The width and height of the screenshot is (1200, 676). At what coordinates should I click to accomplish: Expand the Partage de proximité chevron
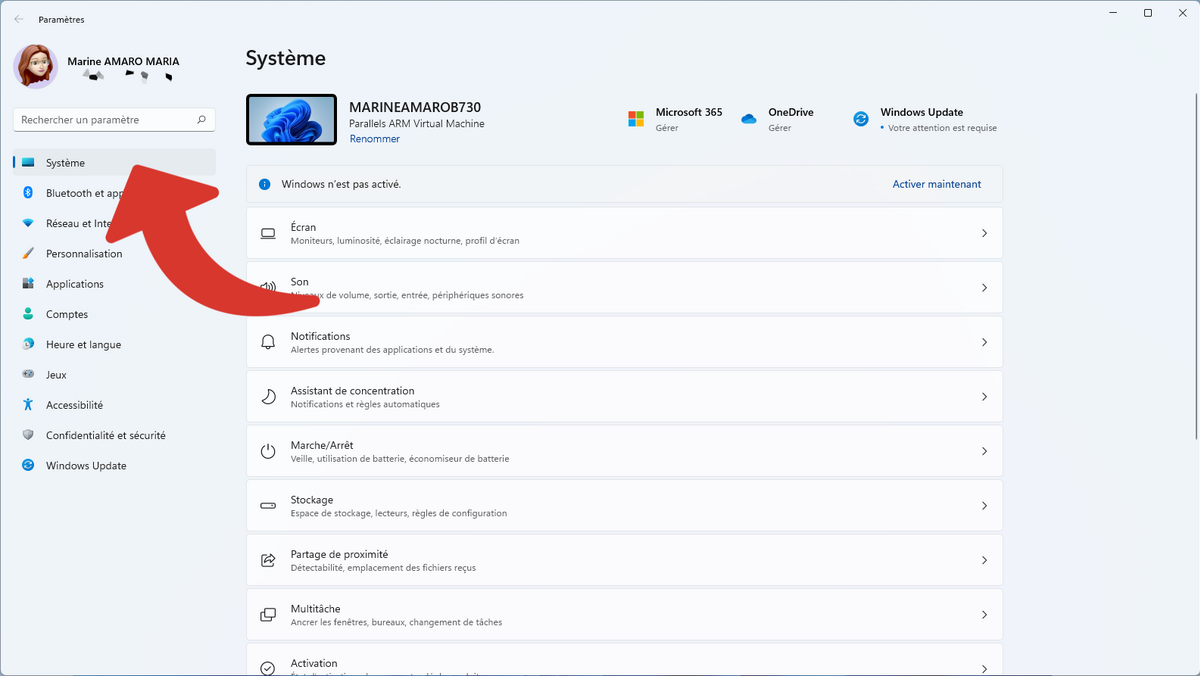pyautogui.click(x=984, y=560)
